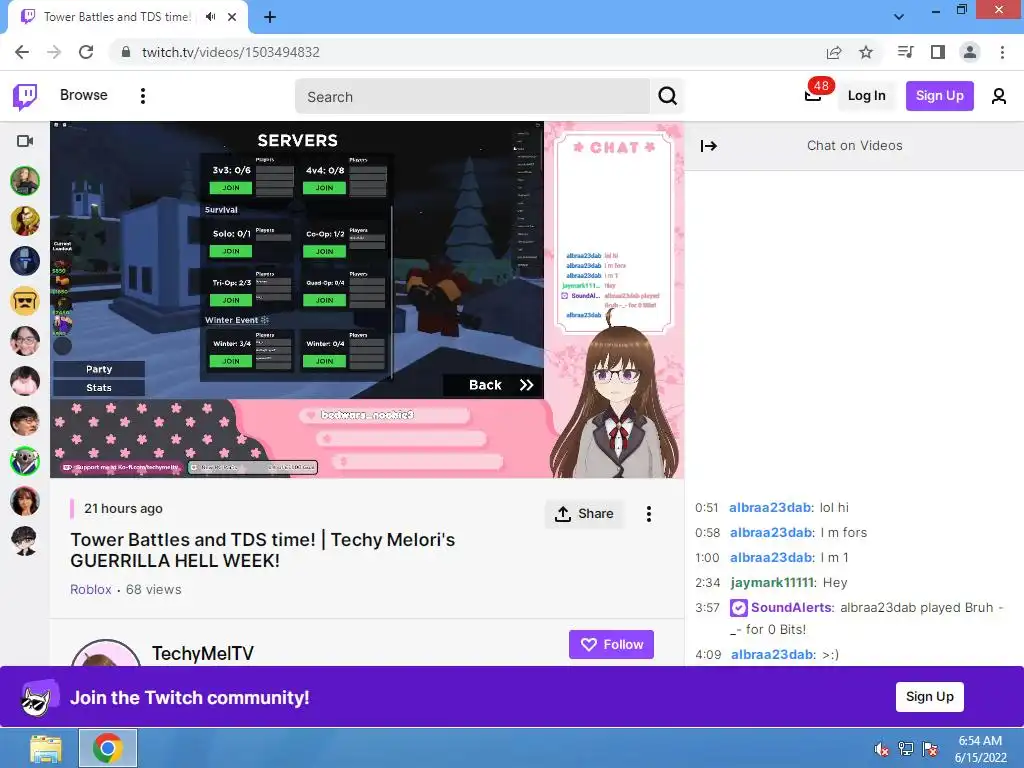This screenshot has height=768, width=1024.
Task: Open network tray icon
Action: 906,749
